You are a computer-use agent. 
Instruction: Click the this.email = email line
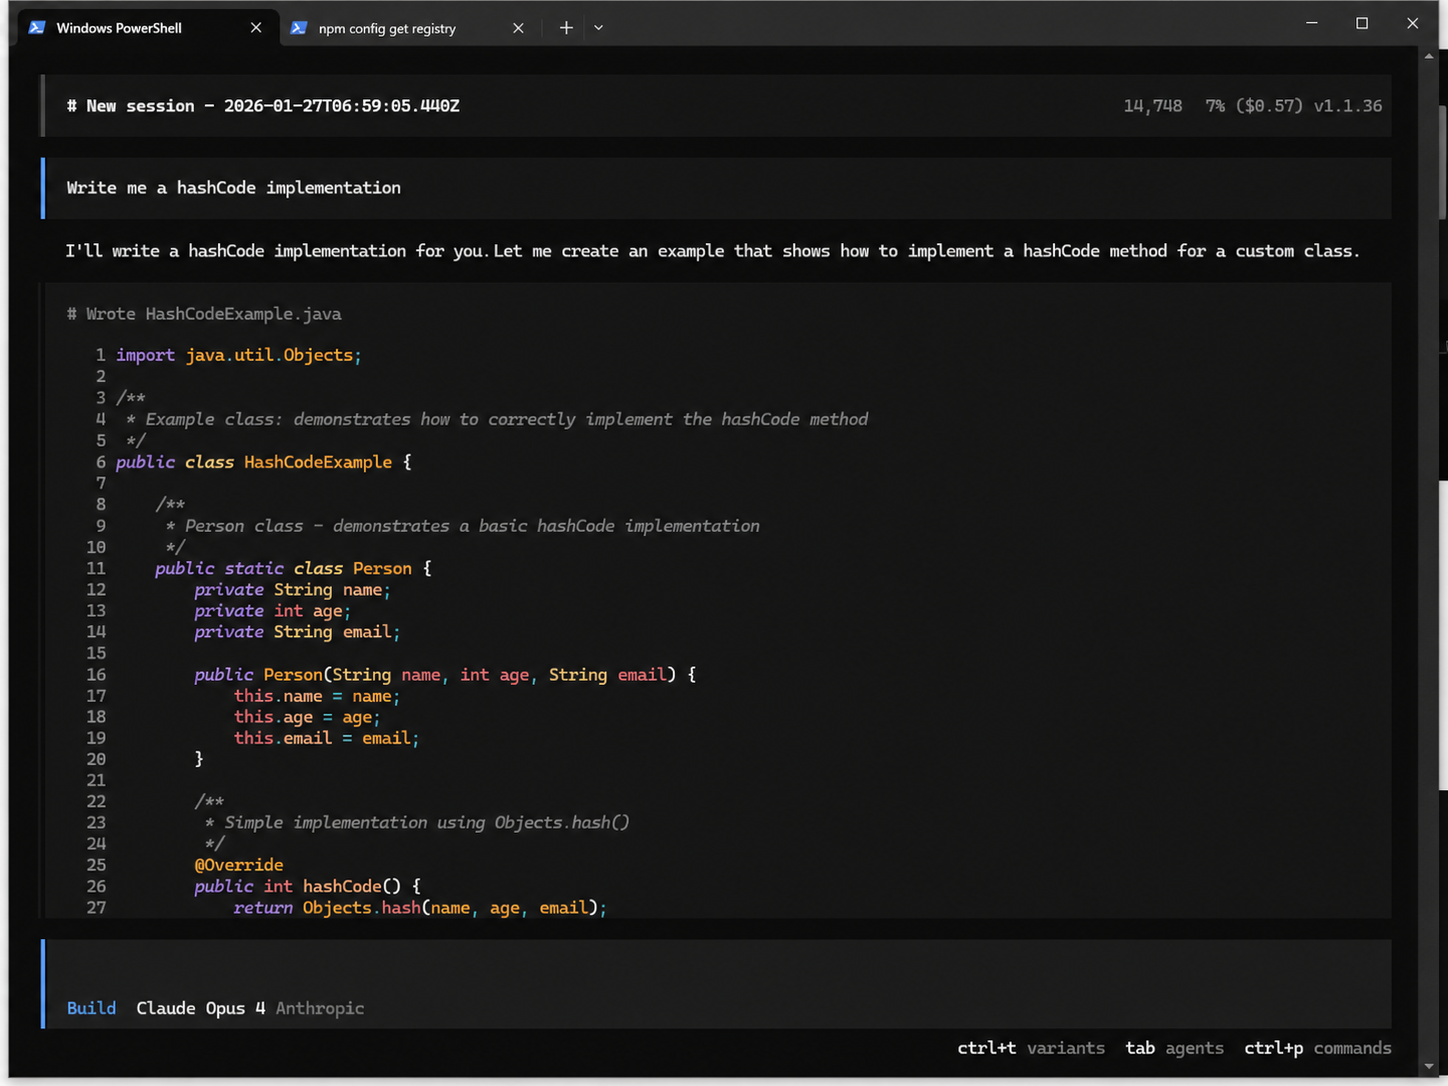(327, 738)
